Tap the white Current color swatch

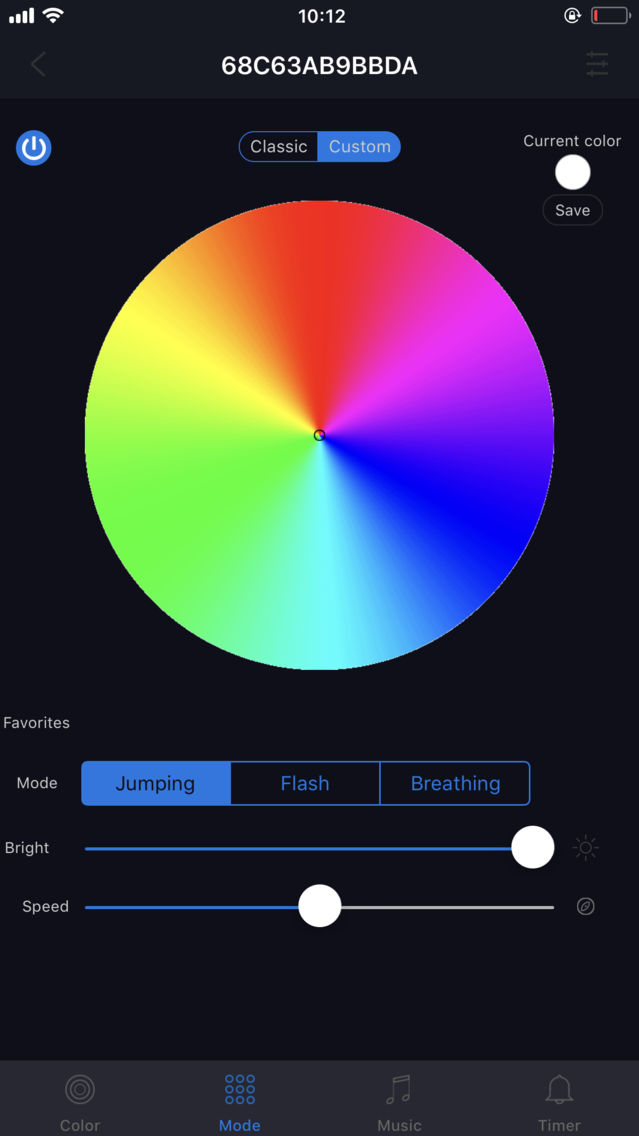[572, 172]
